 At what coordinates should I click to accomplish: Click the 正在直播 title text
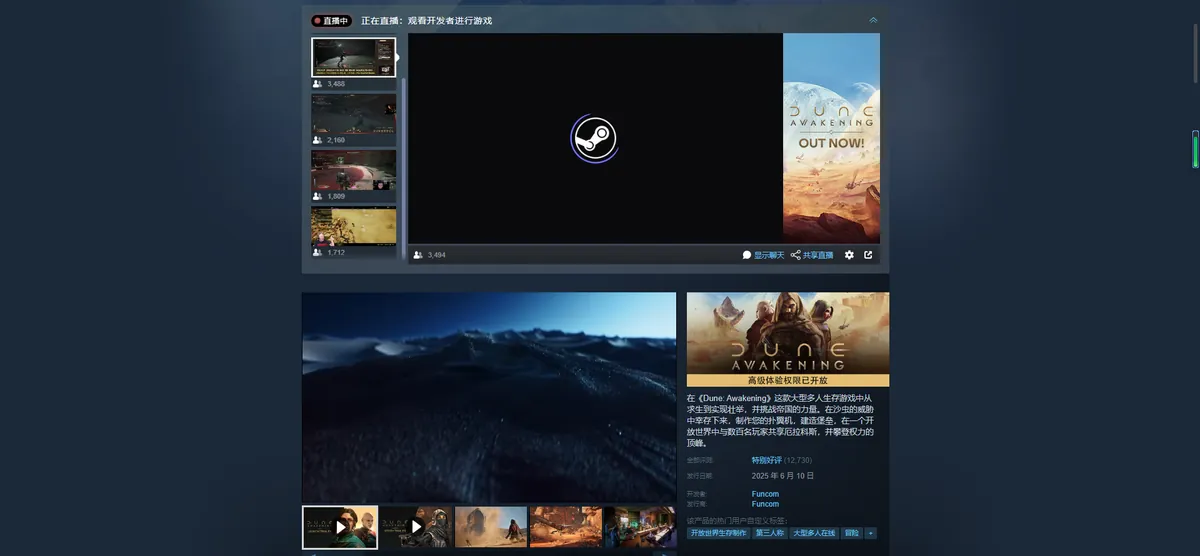(x=426, y=20)
